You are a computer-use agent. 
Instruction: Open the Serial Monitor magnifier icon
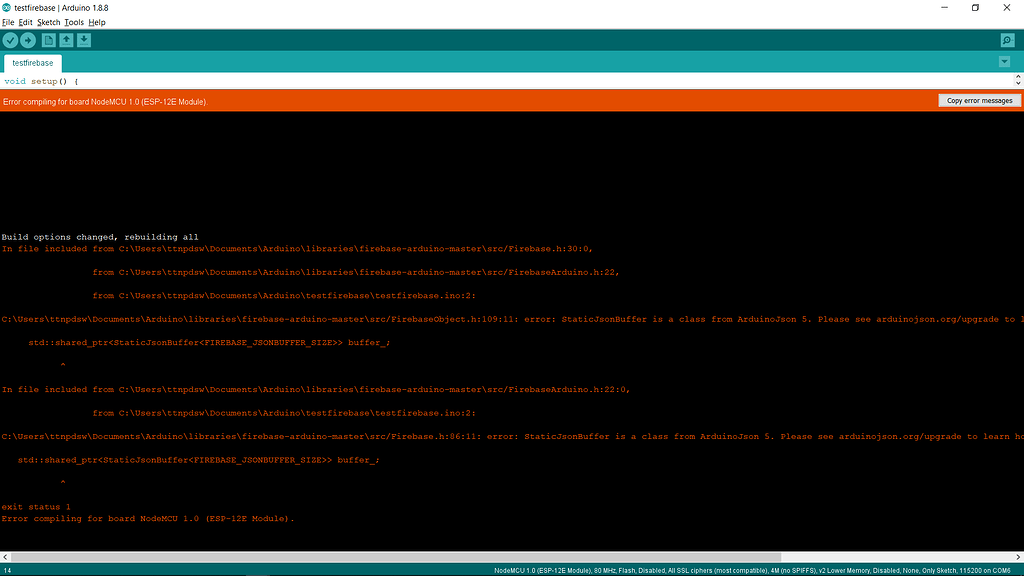pos(1007,40)
